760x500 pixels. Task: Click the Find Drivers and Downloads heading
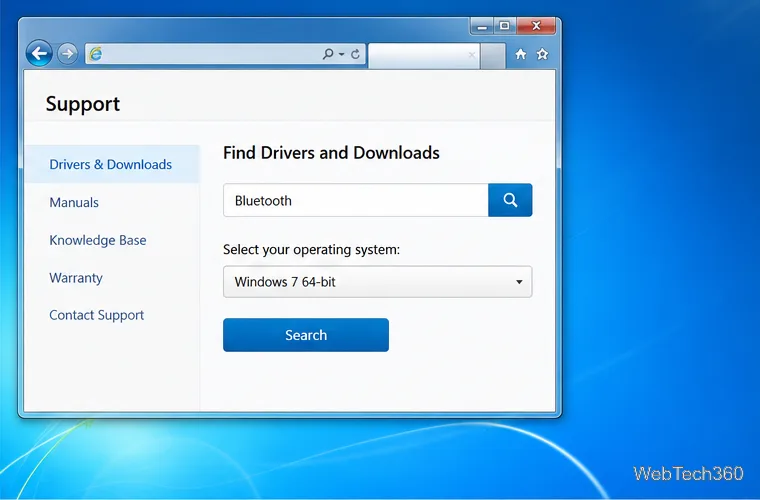click(x=331, y=153)
